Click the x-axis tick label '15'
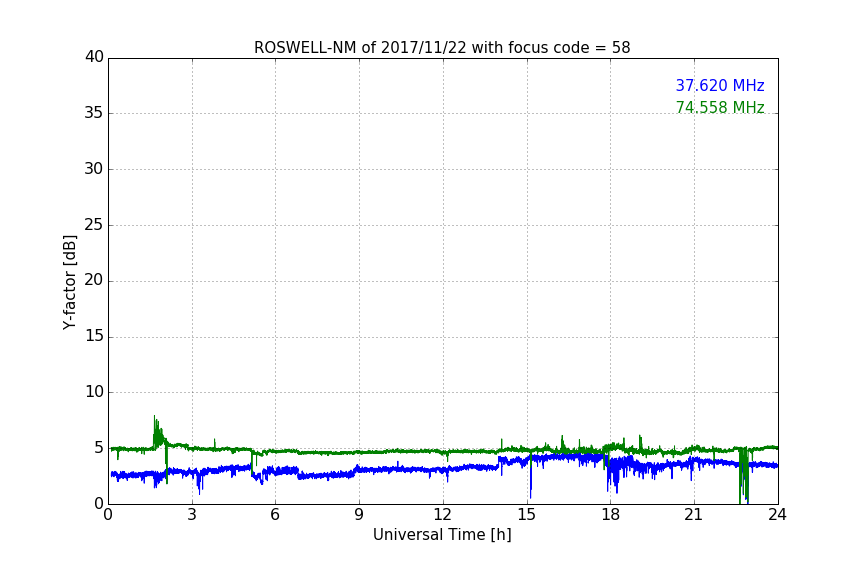This screenshot has width=864, height=576. [x=526, y=515]
